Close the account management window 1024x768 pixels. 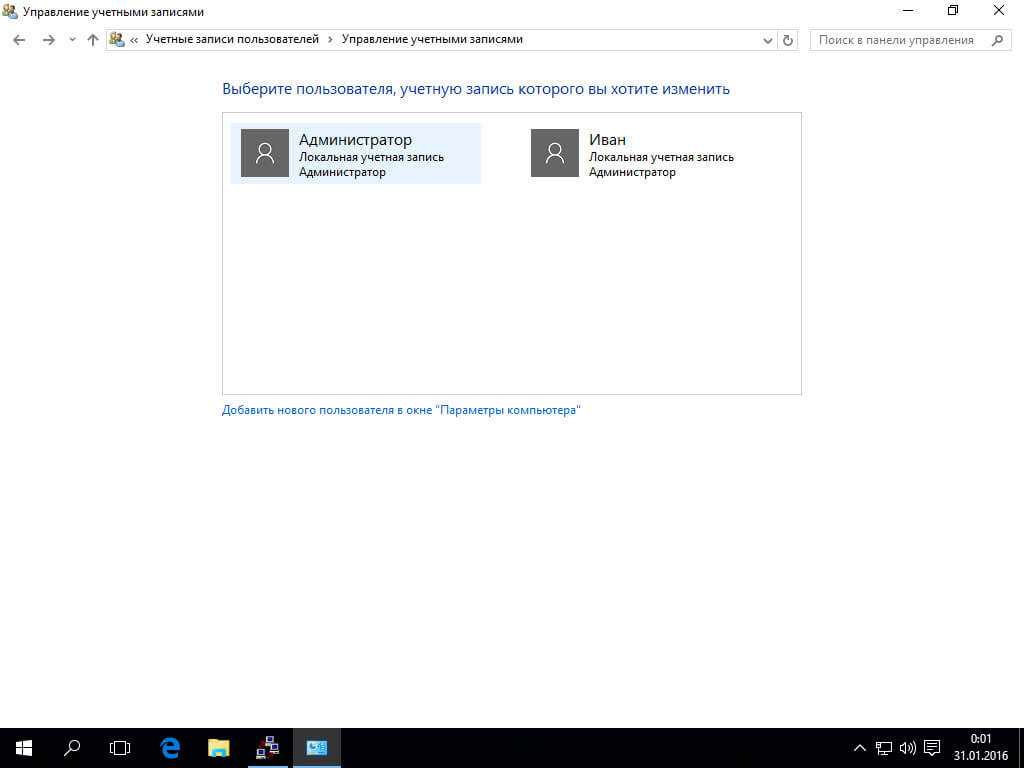coord(999,11)
